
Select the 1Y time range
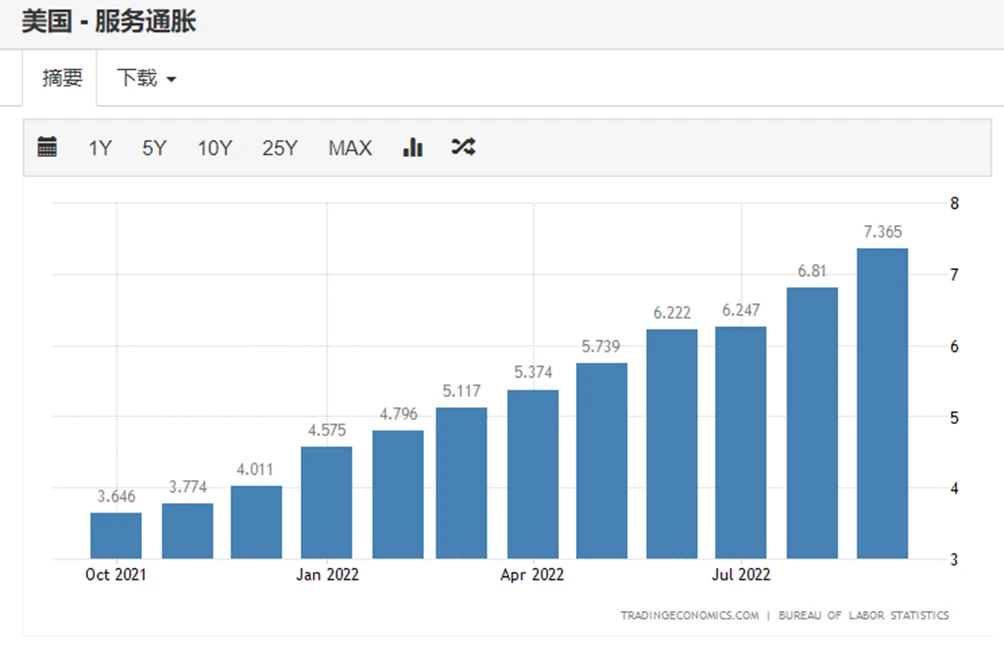pos(100,148)
